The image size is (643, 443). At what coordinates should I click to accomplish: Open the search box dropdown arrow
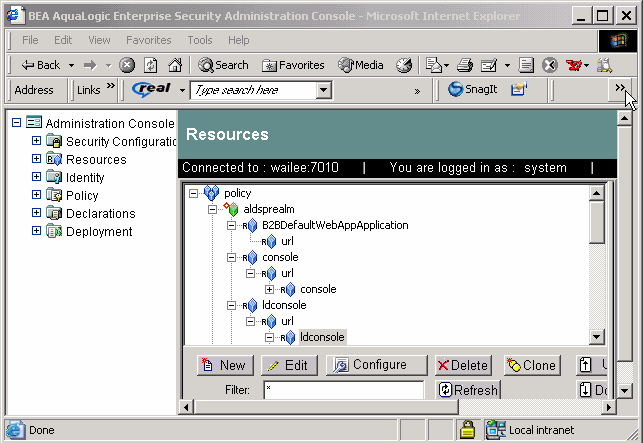324,90
